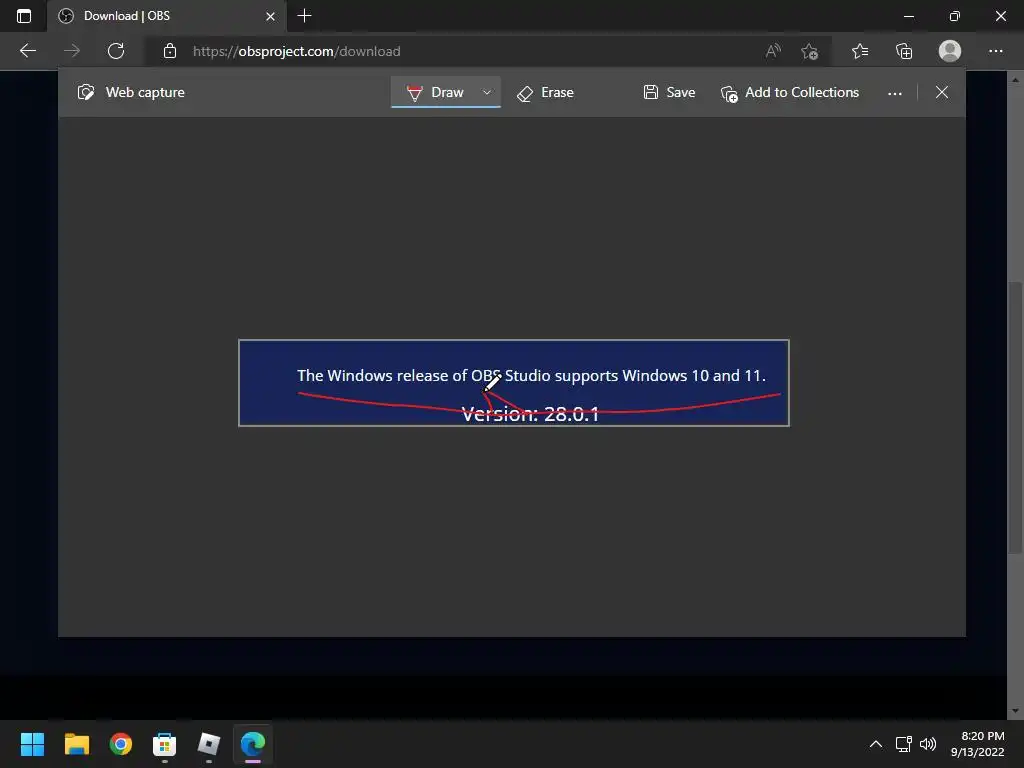The width and height of the screenshot is (1024, 768).
Task: Close the web capture panel
Action: pyautogui.click(x=942, y=93)
